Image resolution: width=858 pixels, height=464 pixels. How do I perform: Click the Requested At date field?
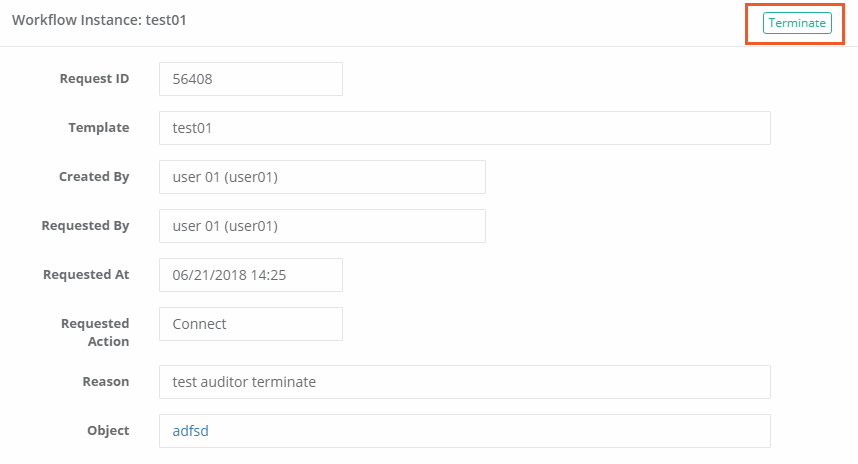coord(250,275)
